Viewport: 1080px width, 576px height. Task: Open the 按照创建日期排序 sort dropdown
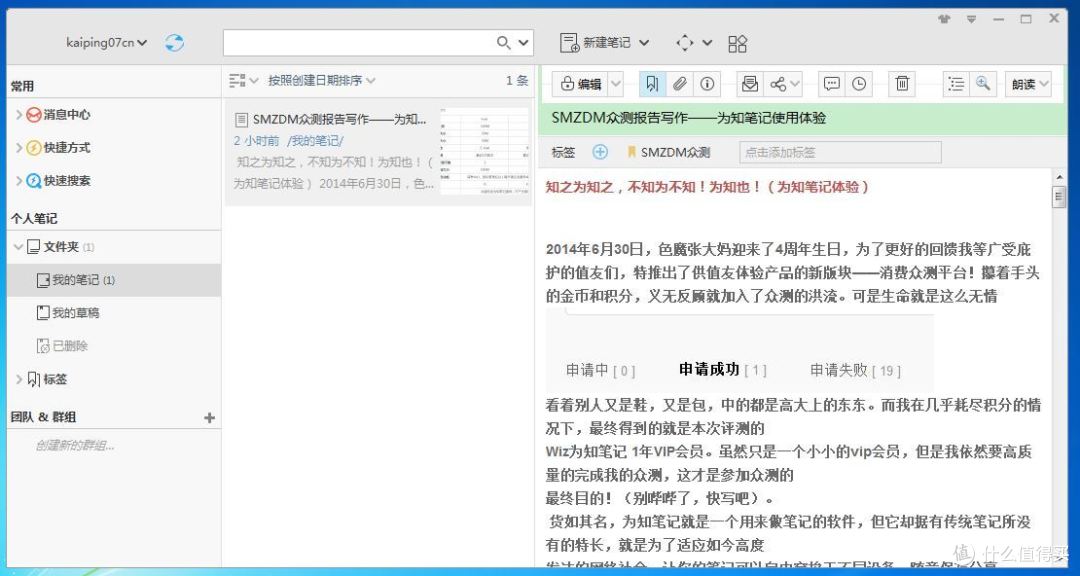pos(322,81)
